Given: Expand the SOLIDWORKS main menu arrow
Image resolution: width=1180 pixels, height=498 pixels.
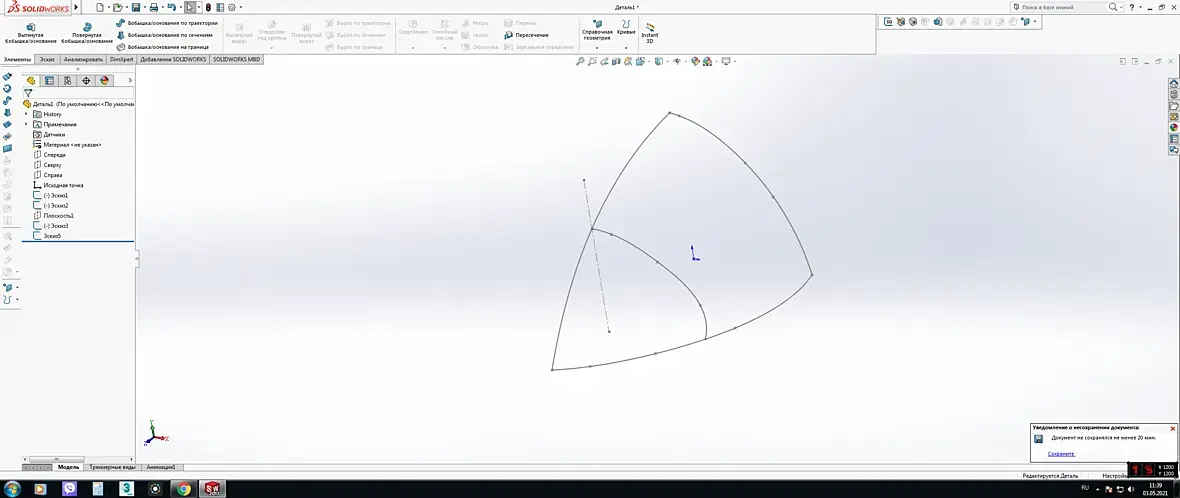Looking at the screenshot, I should (x=76, y=8).
